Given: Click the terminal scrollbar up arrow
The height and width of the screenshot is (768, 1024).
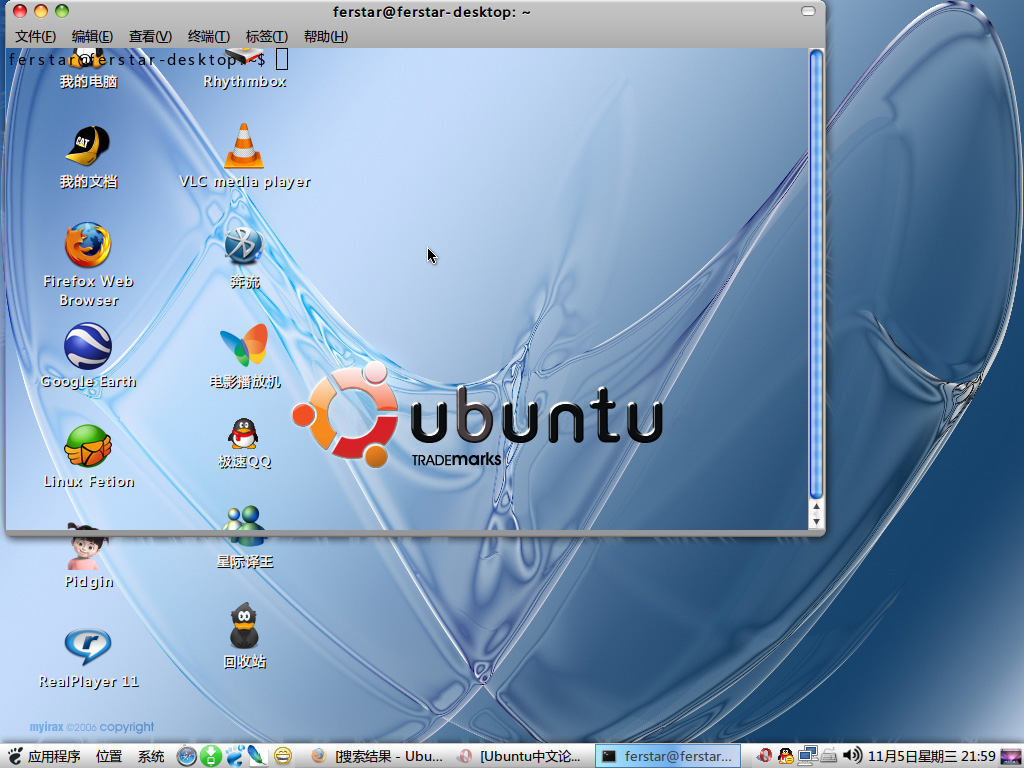Looking at the screenshot, I should (x=816, y=506).
